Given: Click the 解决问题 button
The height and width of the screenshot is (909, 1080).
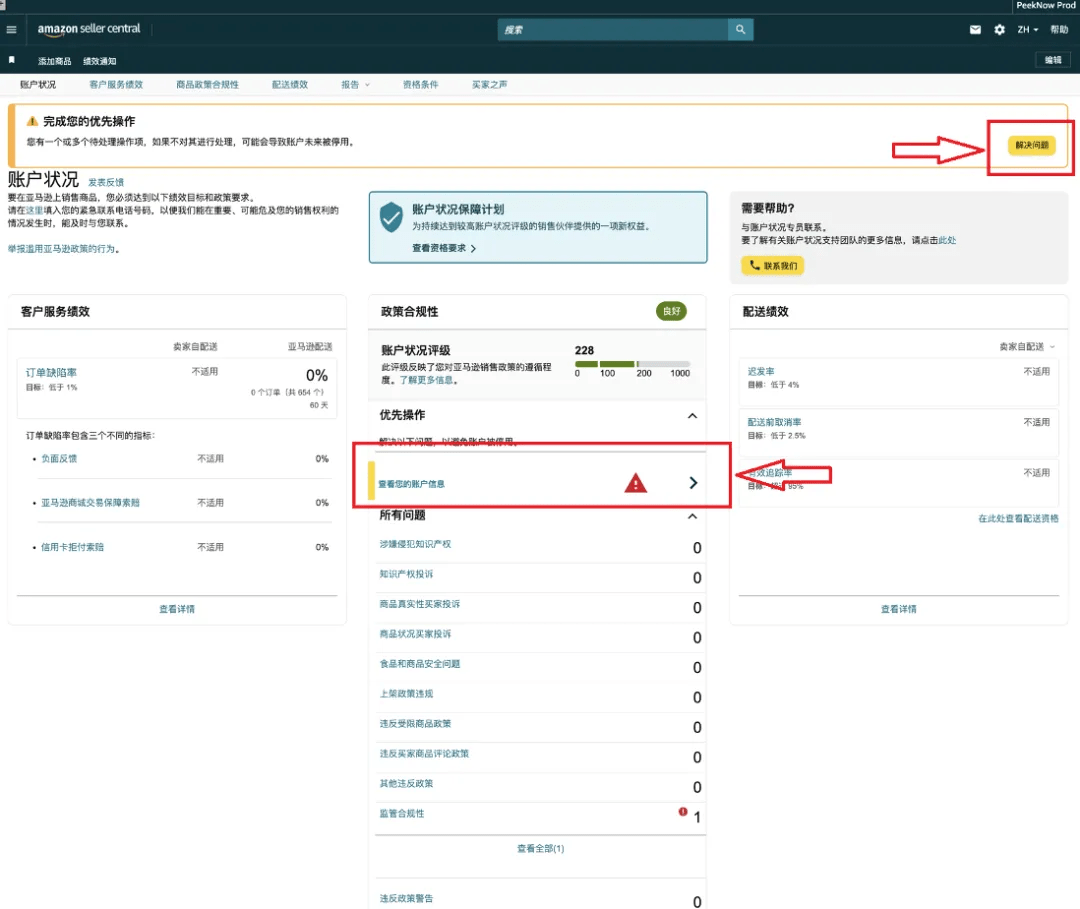Looking at the screenshot, I should click(1031, 146).
